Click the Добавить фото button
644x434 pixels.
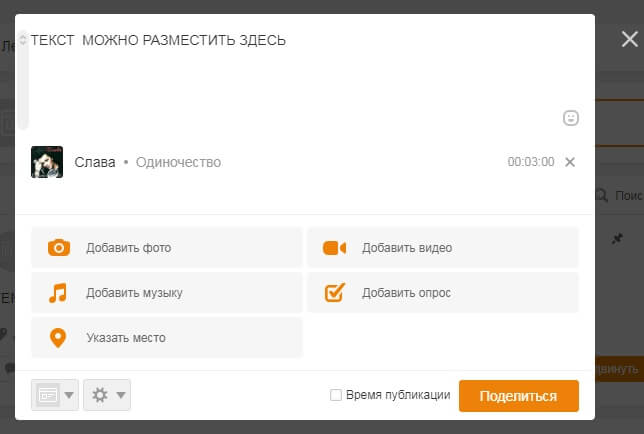coord(167,248)
